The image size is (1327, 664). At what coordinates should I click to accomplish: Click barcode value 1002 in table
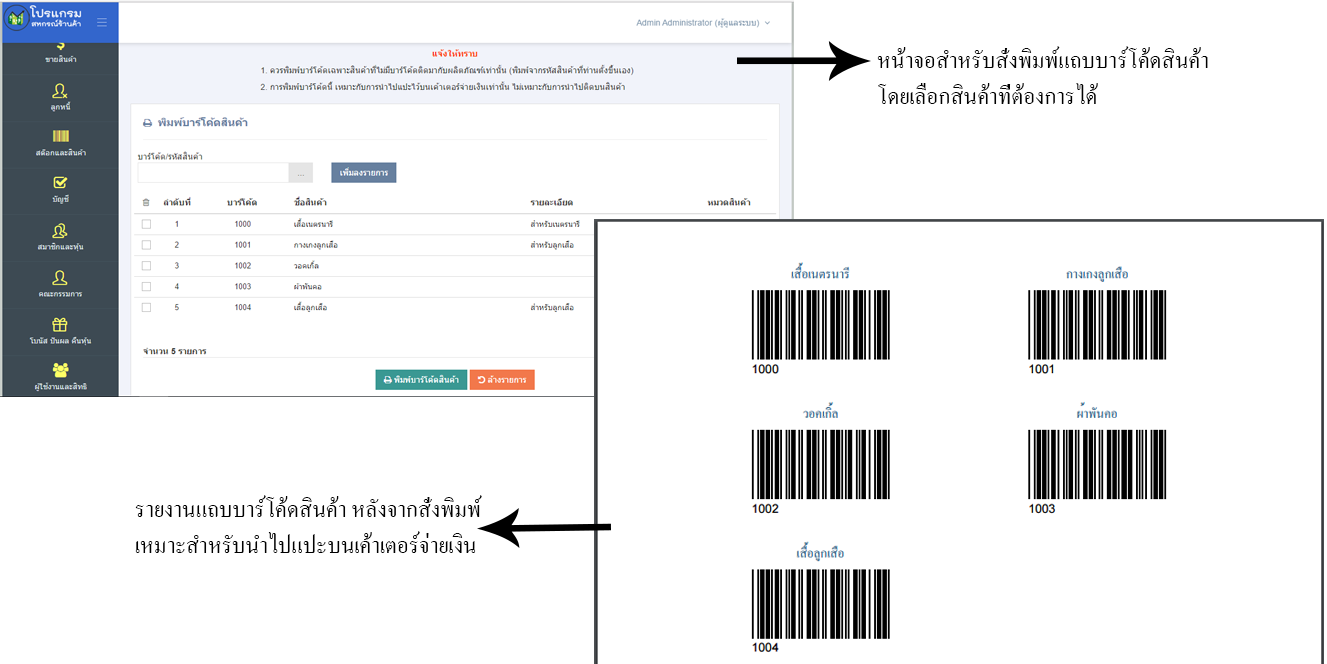click(x=243, y=266)
